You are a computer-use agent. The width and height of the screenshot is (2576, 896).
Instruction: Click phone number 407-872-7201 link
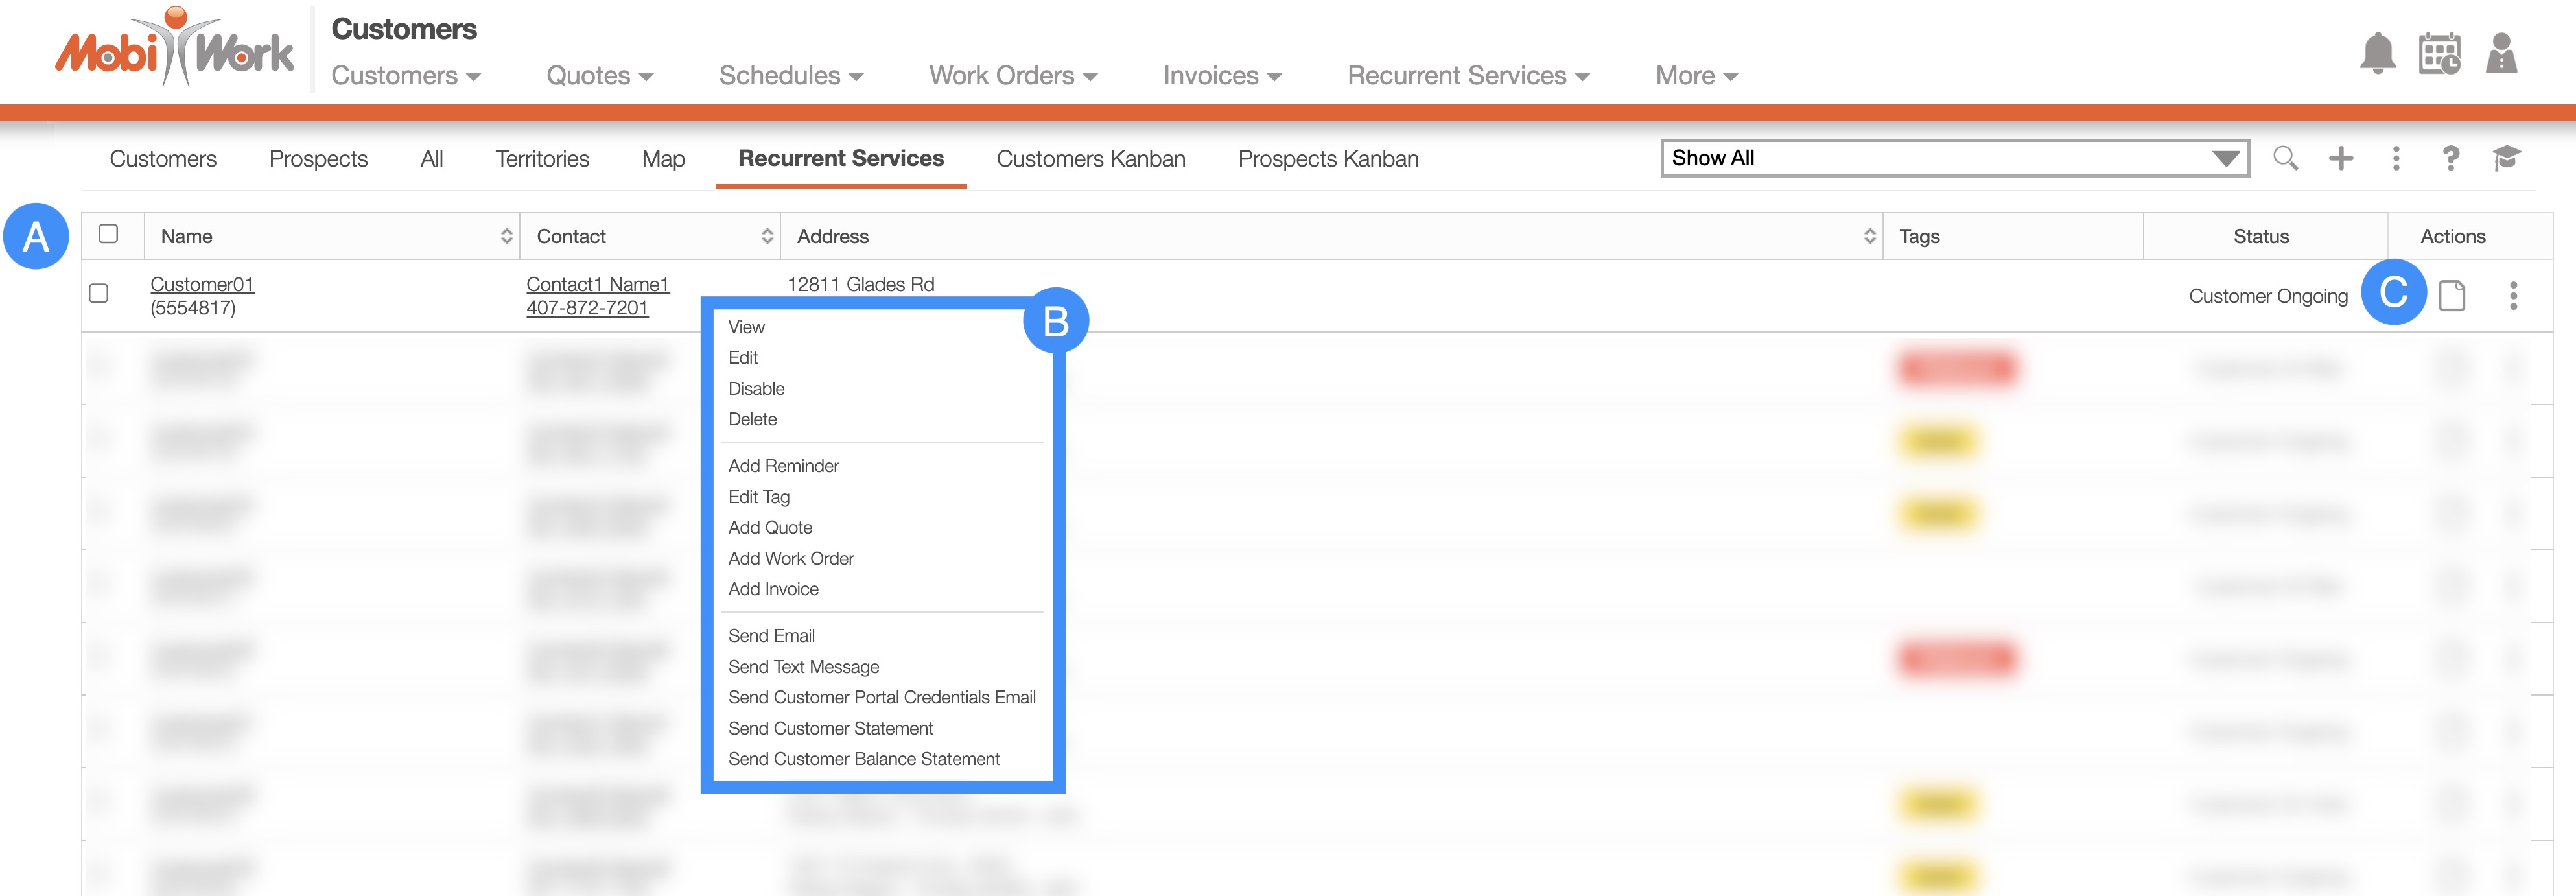click(x=587, y=308)
